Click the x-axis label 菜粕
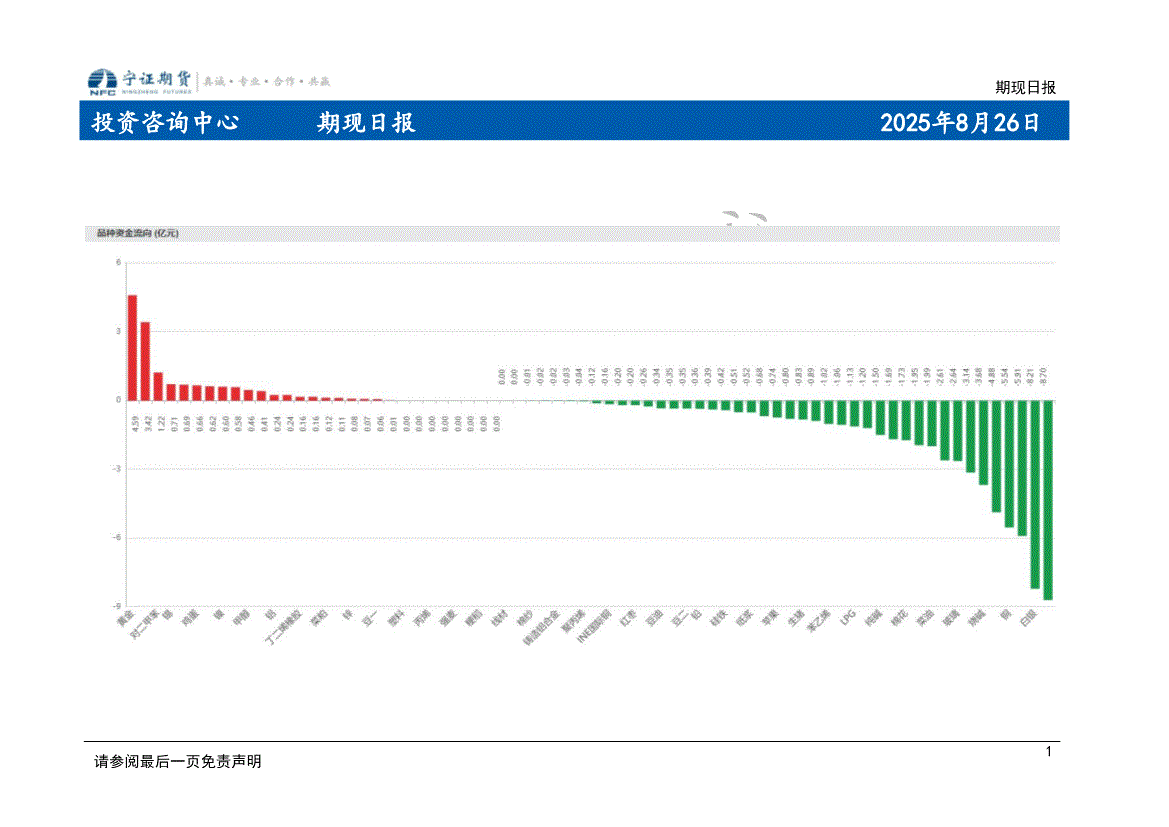Screen dimensions: 1169x827 click(318, 617)
